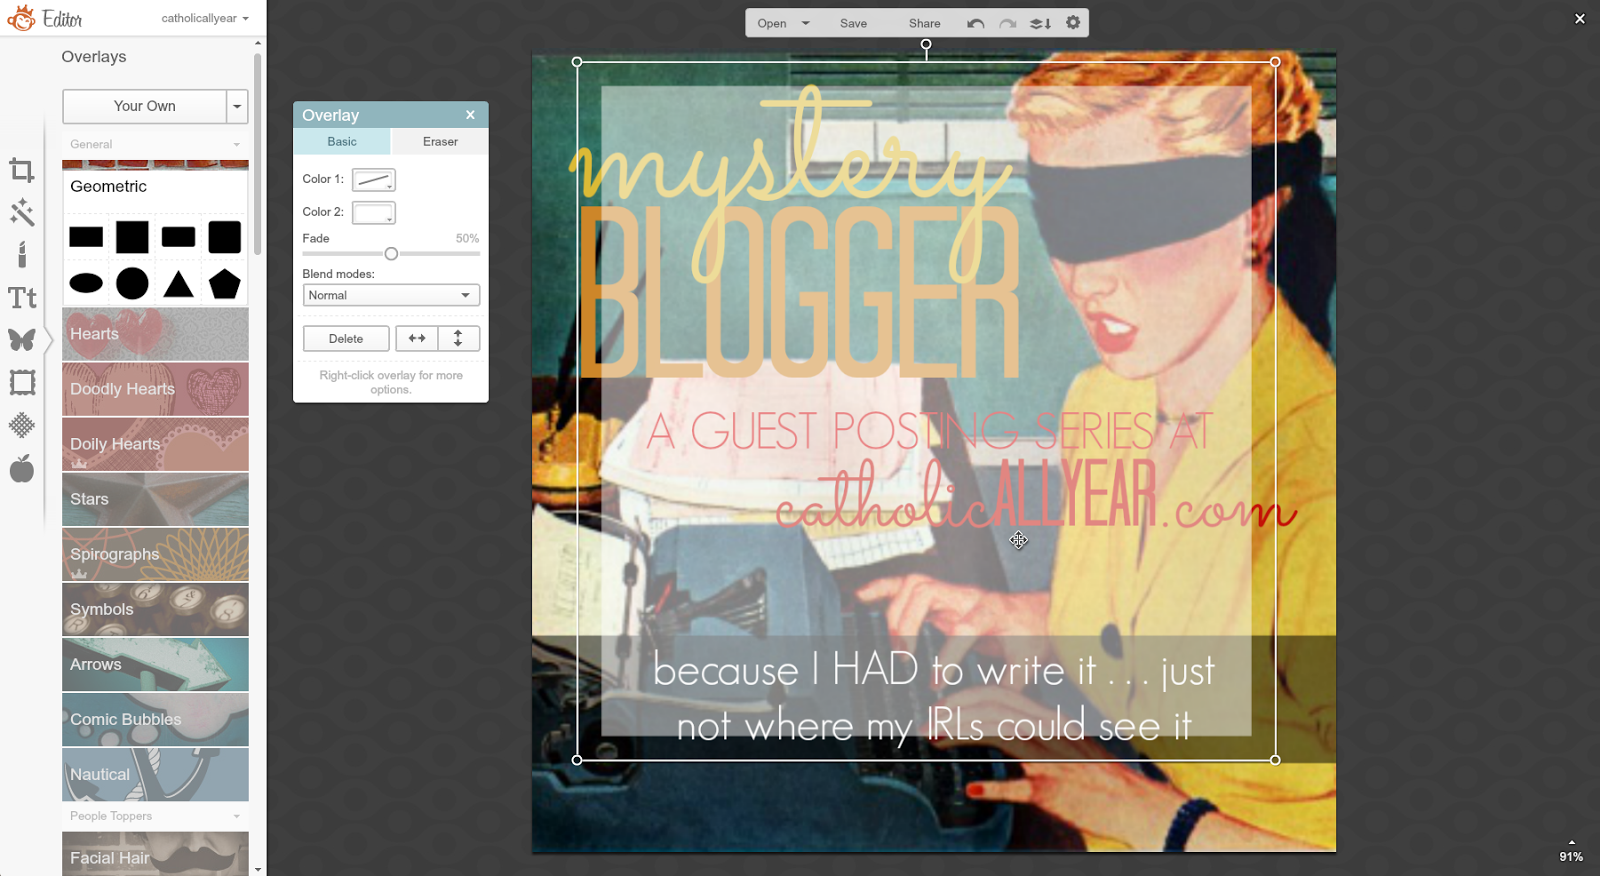Open Color 2 picker dropdown
The height and width of the screenshot is (876, 1600).
point(374,213)
